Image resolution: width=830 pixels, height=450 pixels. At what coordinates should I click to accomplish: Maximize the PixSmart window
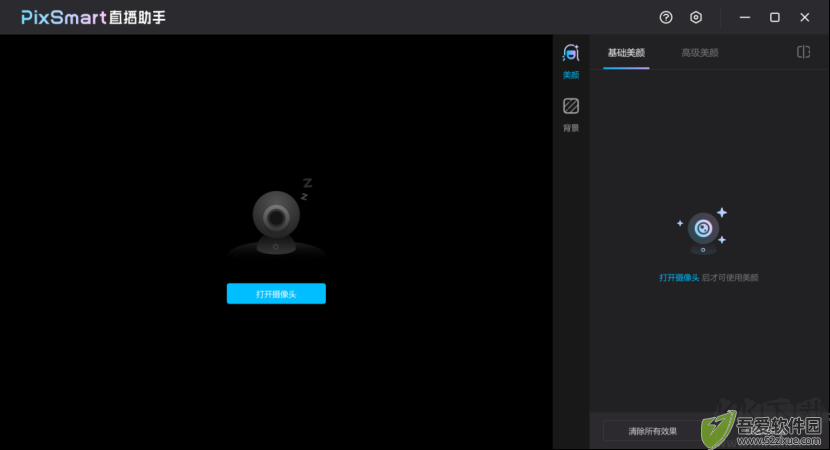click(774, 17)
